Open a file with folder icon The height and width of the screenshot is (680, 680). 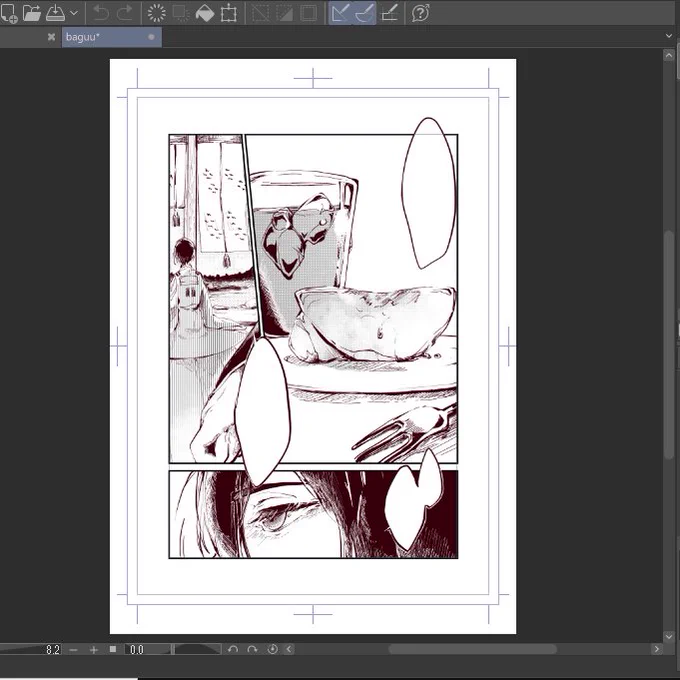[32, 13]
